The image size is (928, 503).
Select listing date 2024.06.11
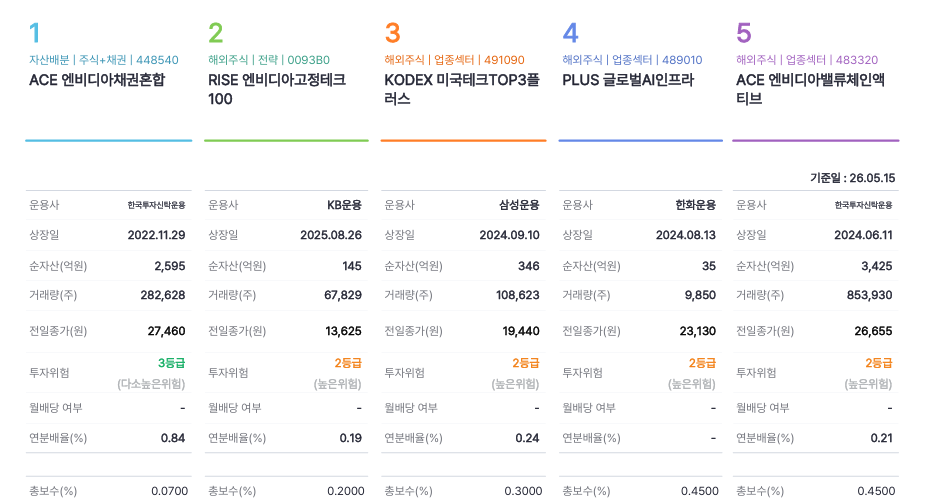[x=863, y=235]
